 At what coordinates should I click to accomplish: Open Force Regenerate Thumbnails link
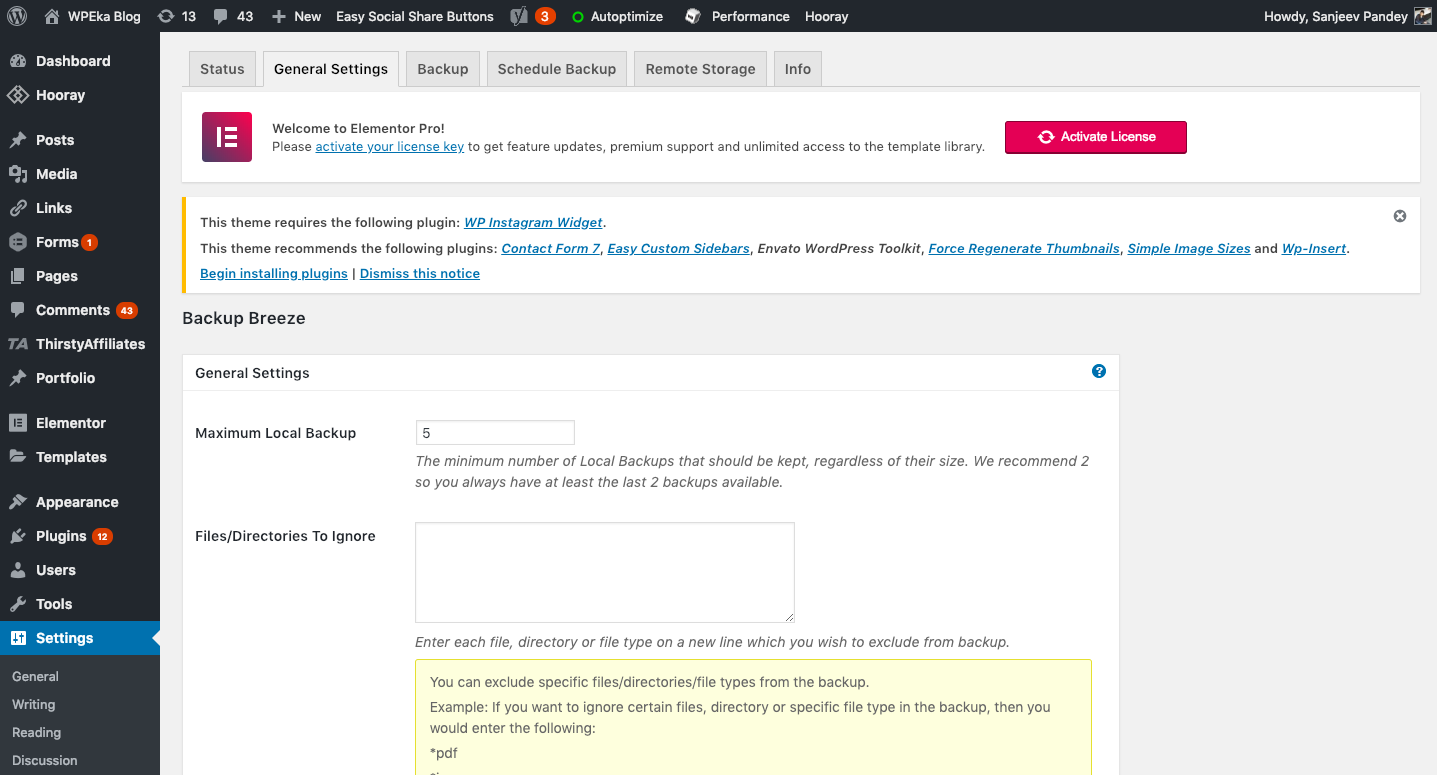(x=1024, y=249)
